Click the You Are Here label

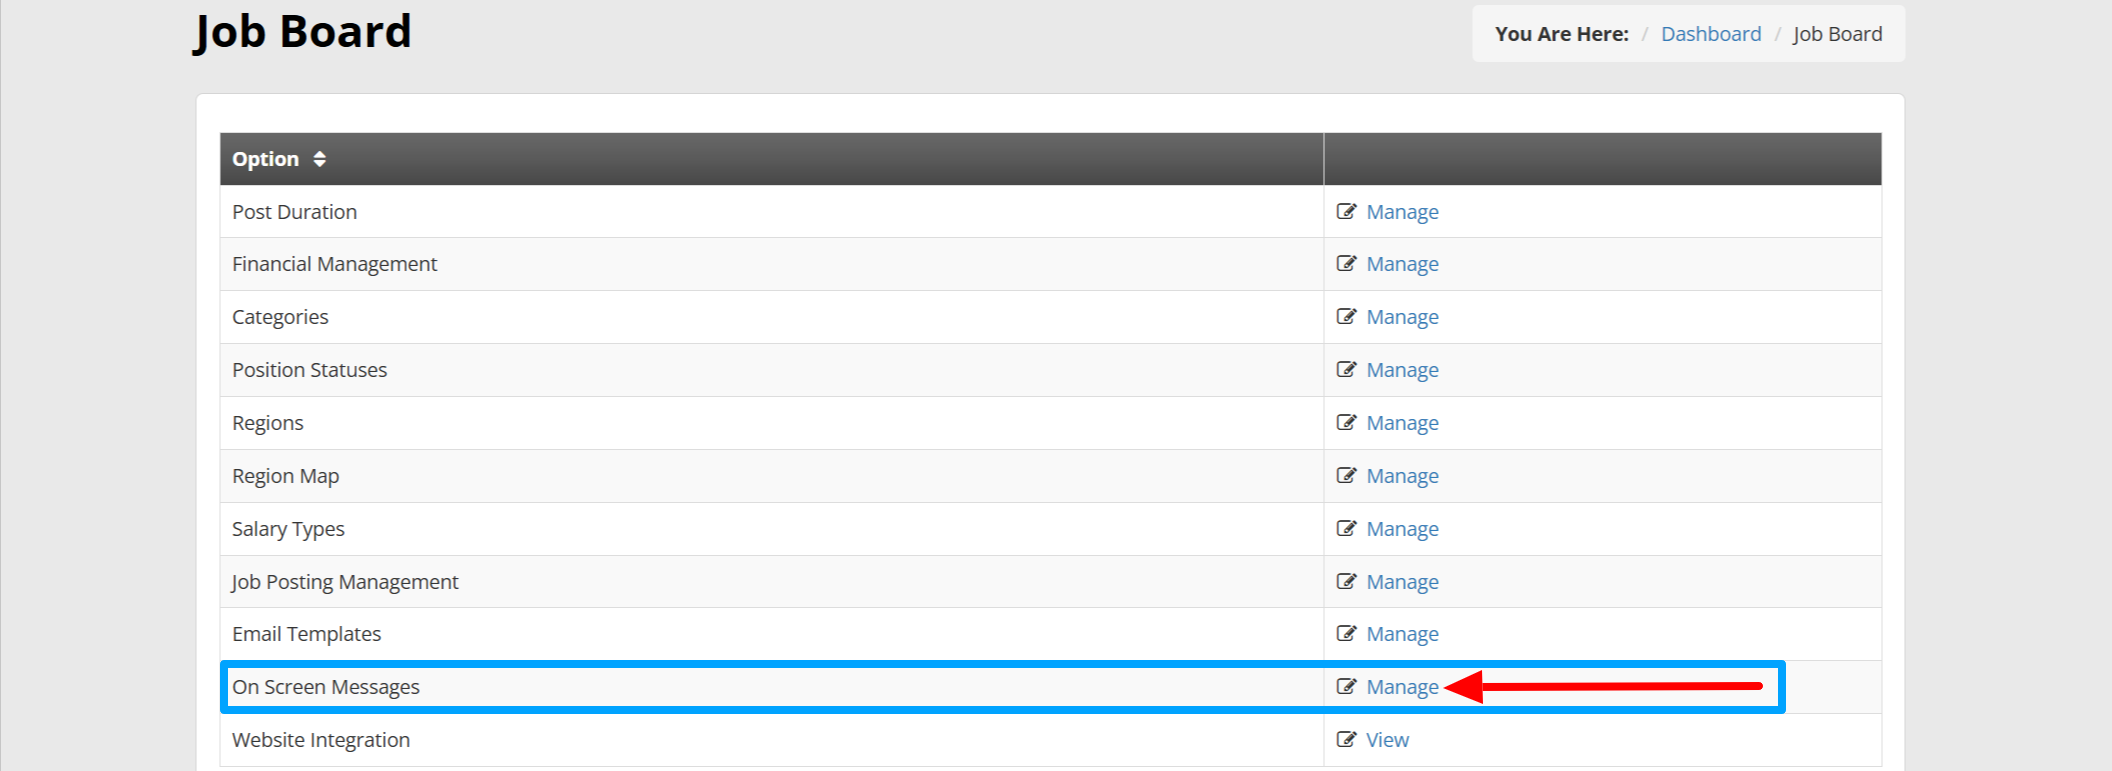click(x=1561, y=34)
